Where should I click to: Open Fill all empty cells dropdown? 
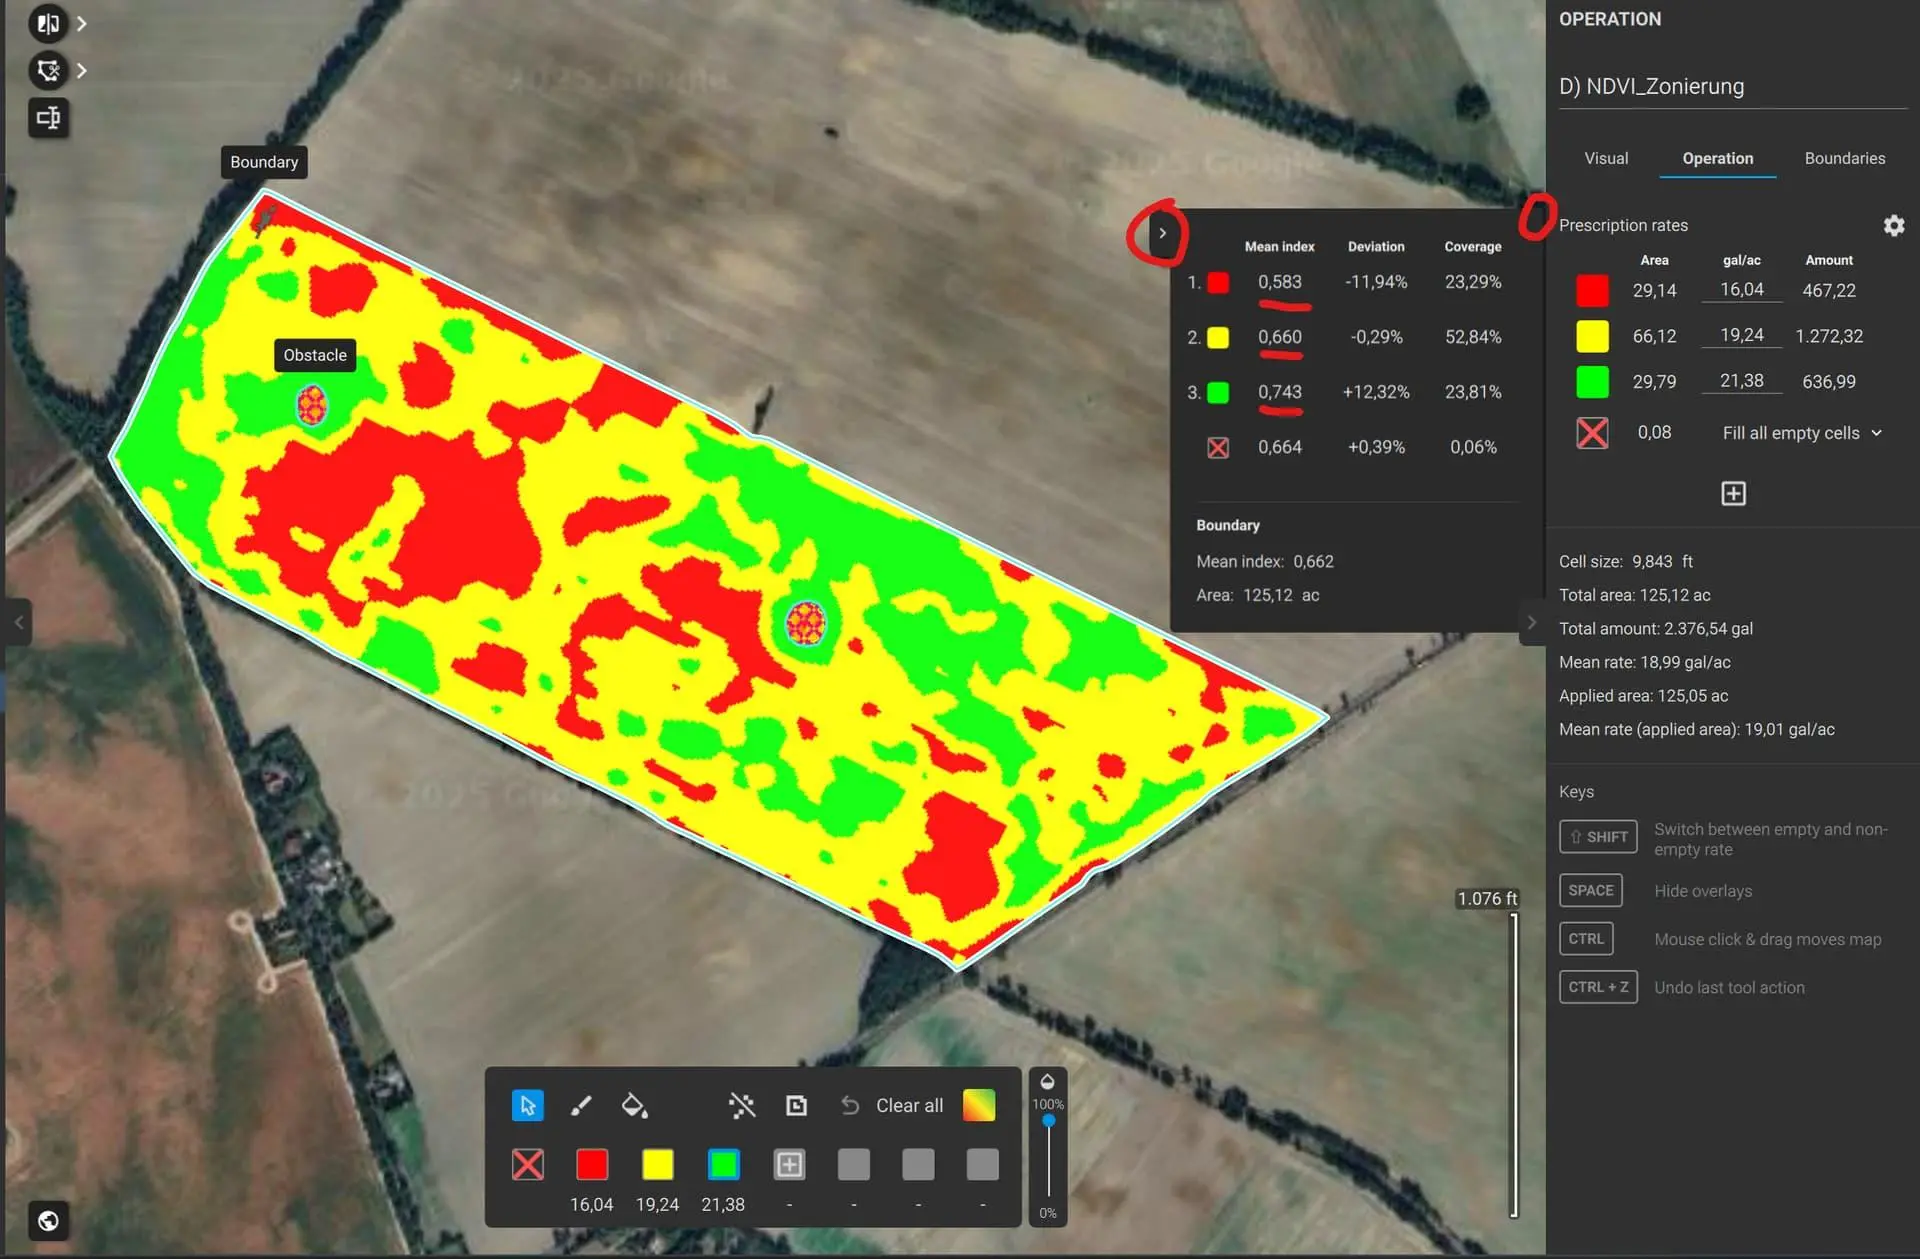click(x=1802, y=433)
